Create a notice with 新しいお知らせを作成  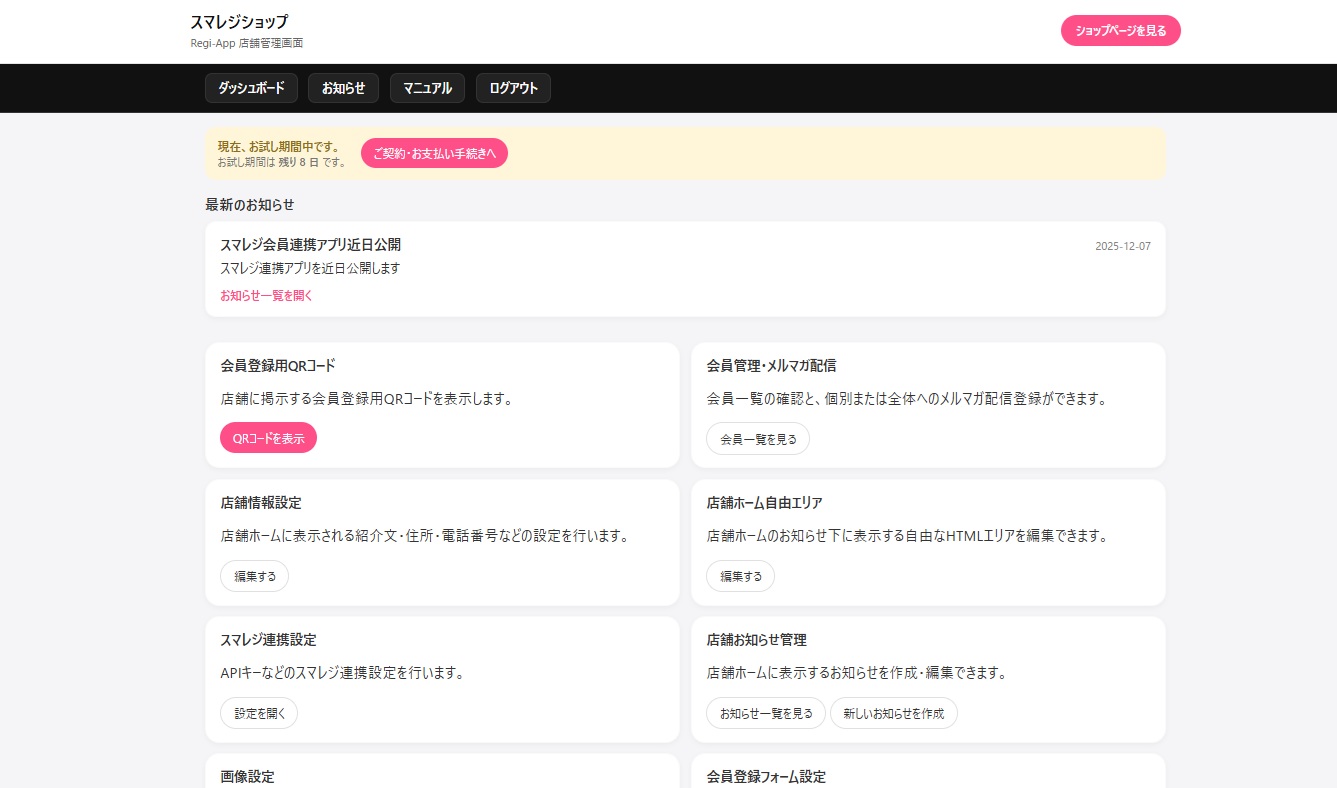(x=893, y=713)
